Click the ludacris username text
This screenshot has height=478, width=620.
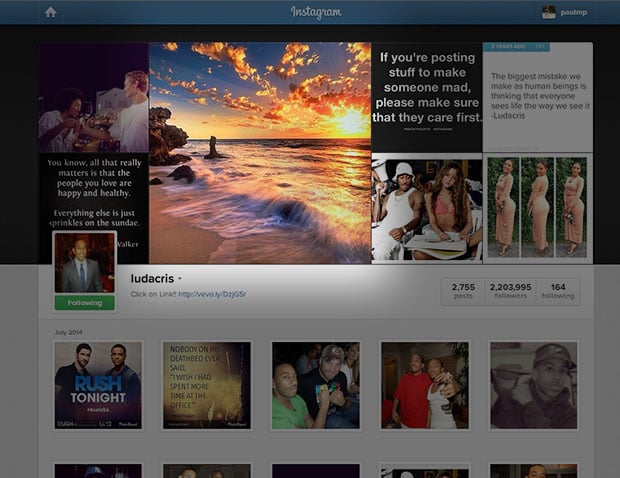(152, 279)
